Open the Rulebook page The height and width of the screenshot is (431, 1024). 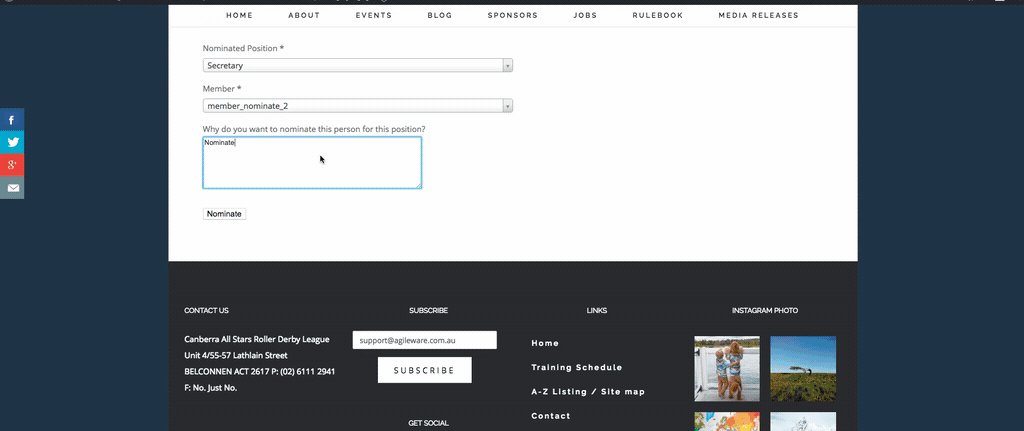coord(657,16)
